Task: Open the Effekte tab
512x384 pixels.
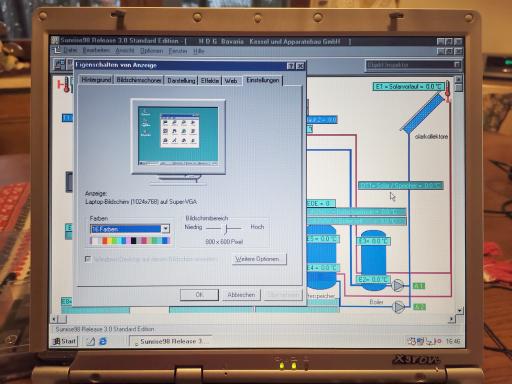Action: click(x=210, y=81)
